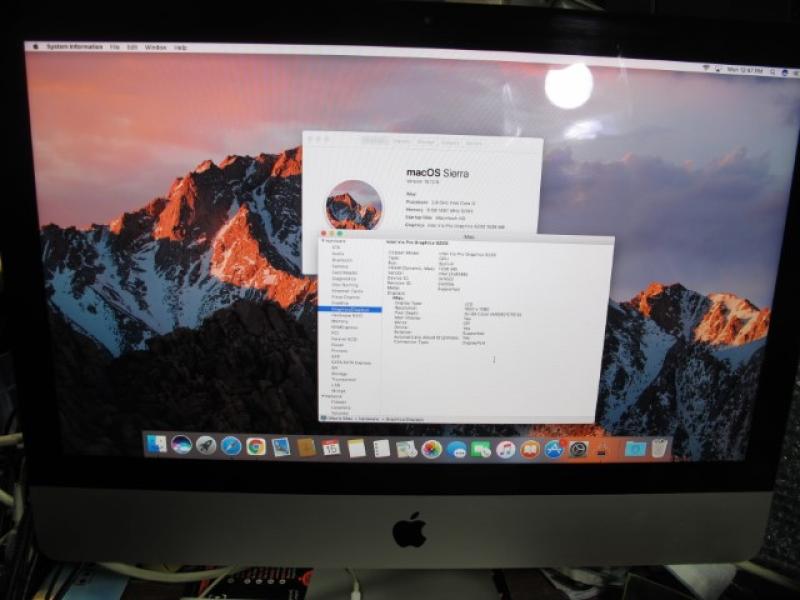Select Thunderbolt in the sidebar list
800x600 pixels.
pyautogui.click(x=344, y=380)
